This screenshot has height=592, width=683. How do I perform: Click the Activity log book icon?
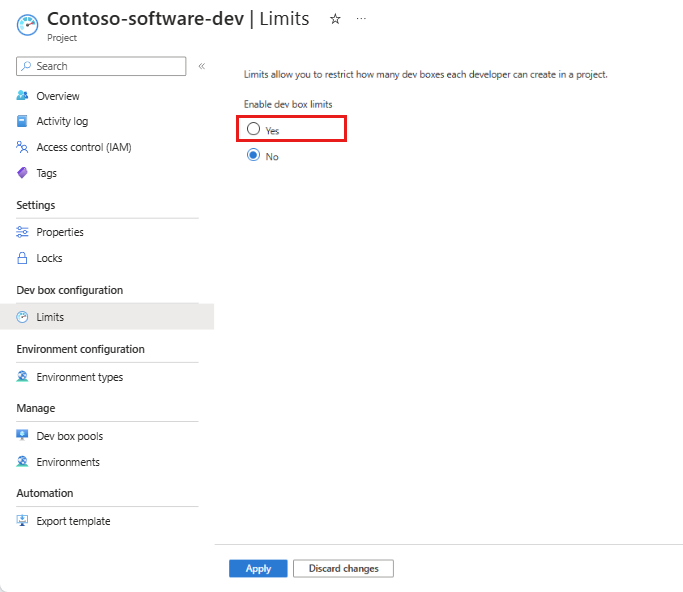coord(22,121)
